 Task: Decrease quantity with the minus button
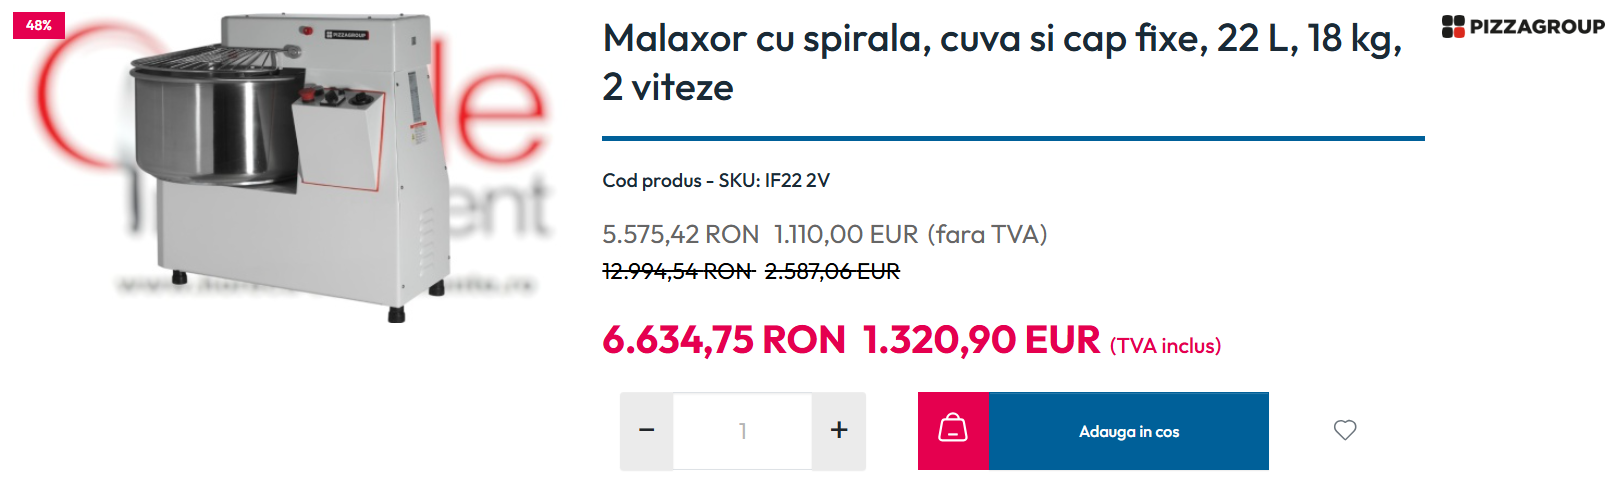point(647,431)
